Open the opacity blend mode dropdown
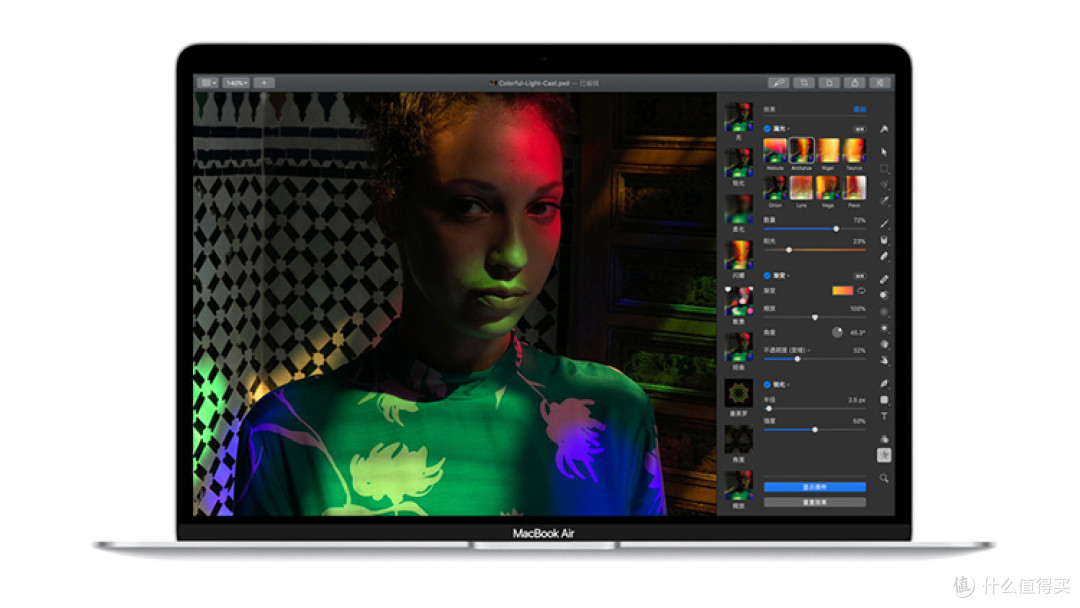The width and height of the screenshot is (1080, 608). [x=787, y=350]
